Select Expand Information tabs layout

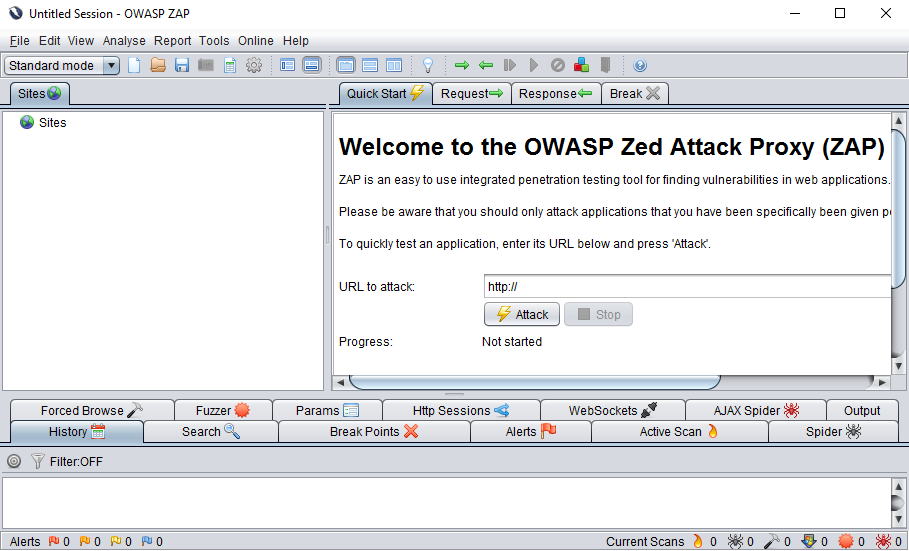coord(370,65)
